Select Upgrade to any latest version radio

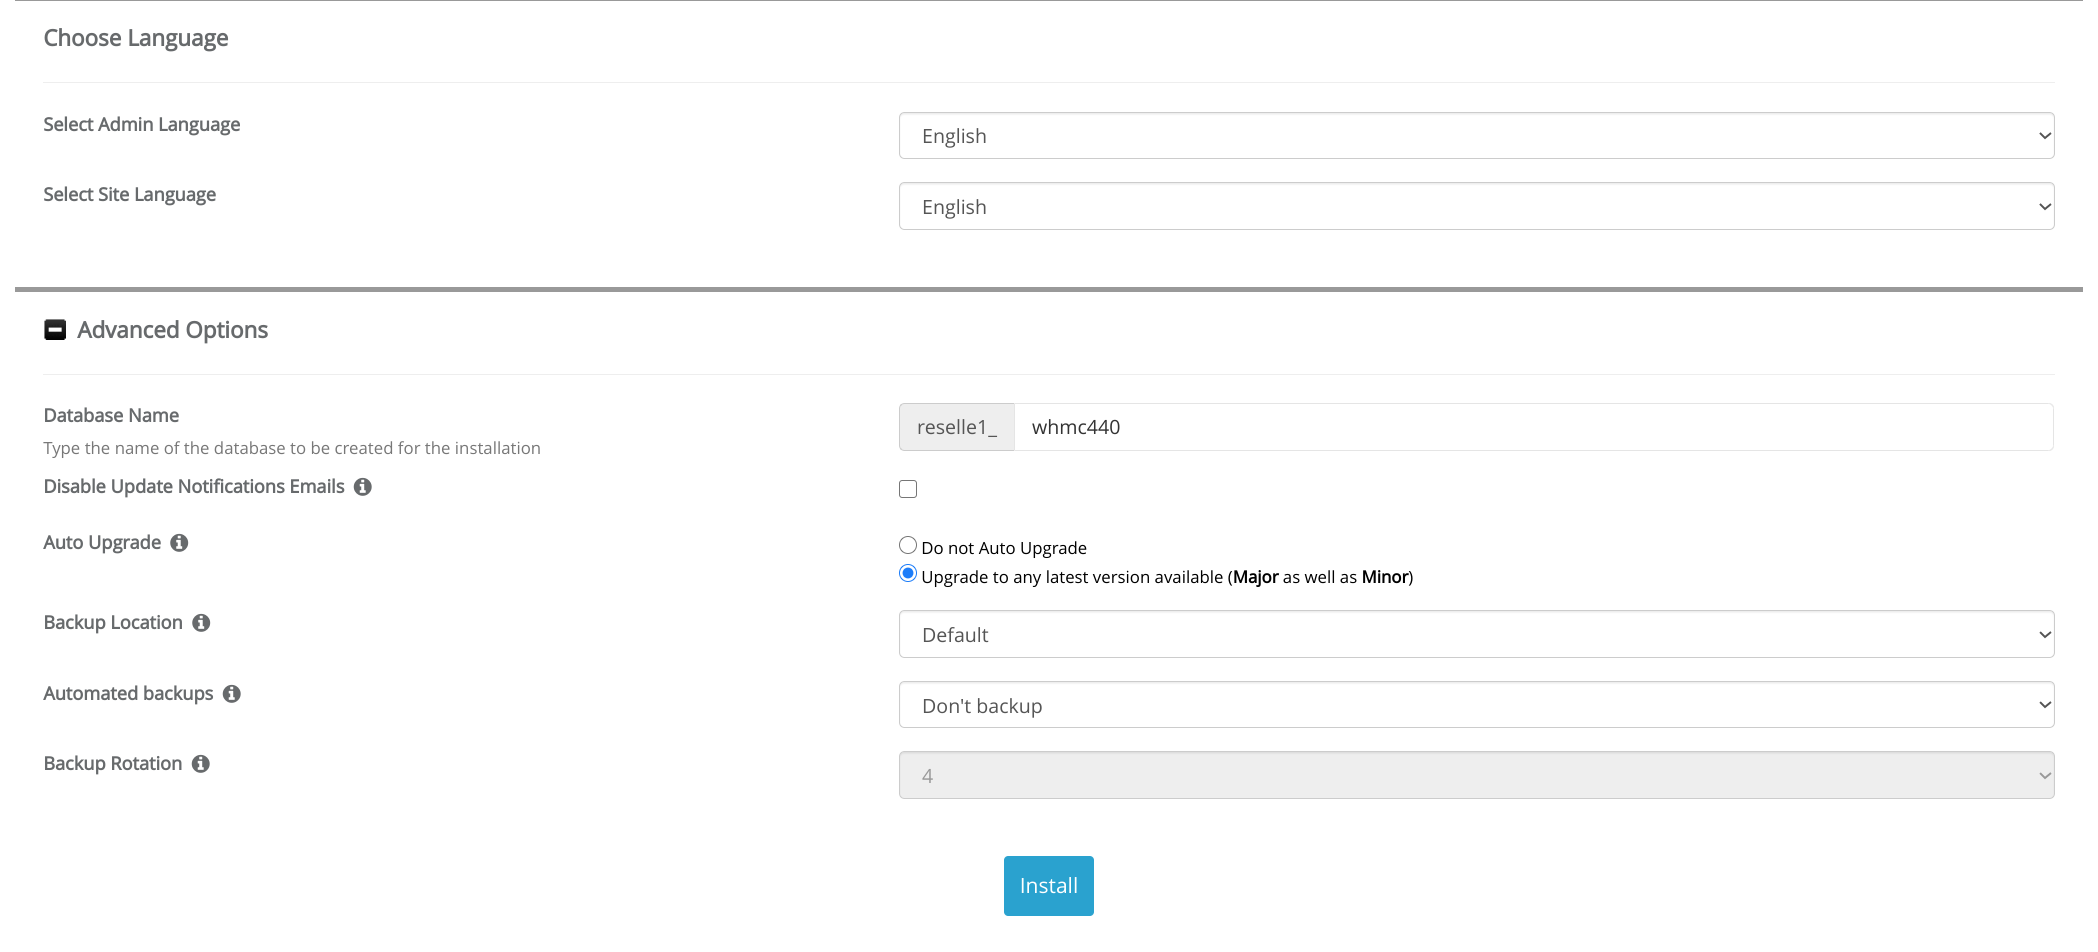pyautogui.click(x=908, y=574)
